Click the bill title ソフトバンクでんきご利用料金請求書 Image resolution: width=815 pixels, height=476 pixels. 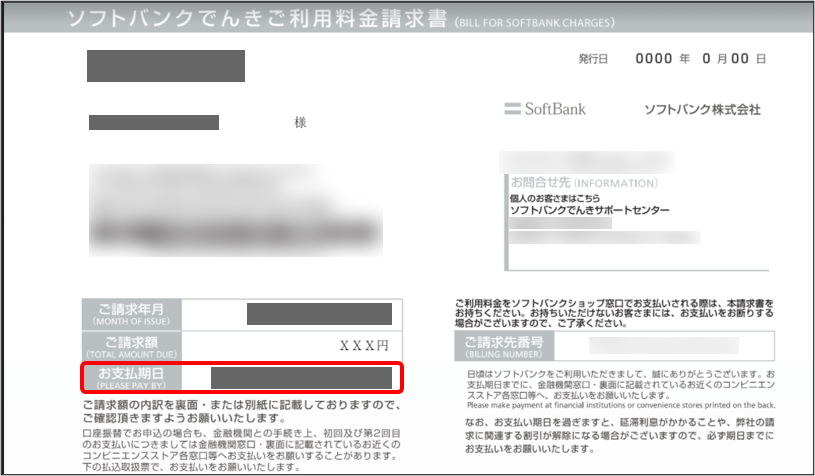(258, 18)
